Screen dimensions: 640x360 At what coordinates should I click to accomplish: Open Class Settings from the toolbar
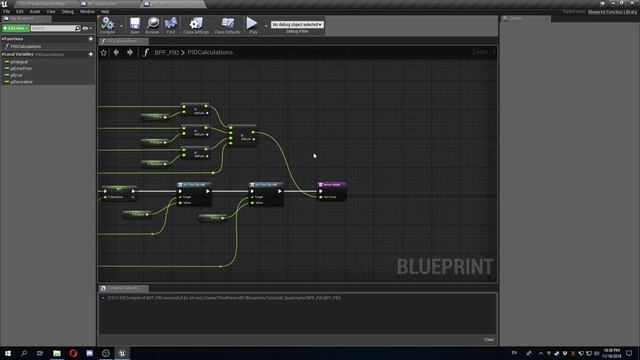point(196,24)
